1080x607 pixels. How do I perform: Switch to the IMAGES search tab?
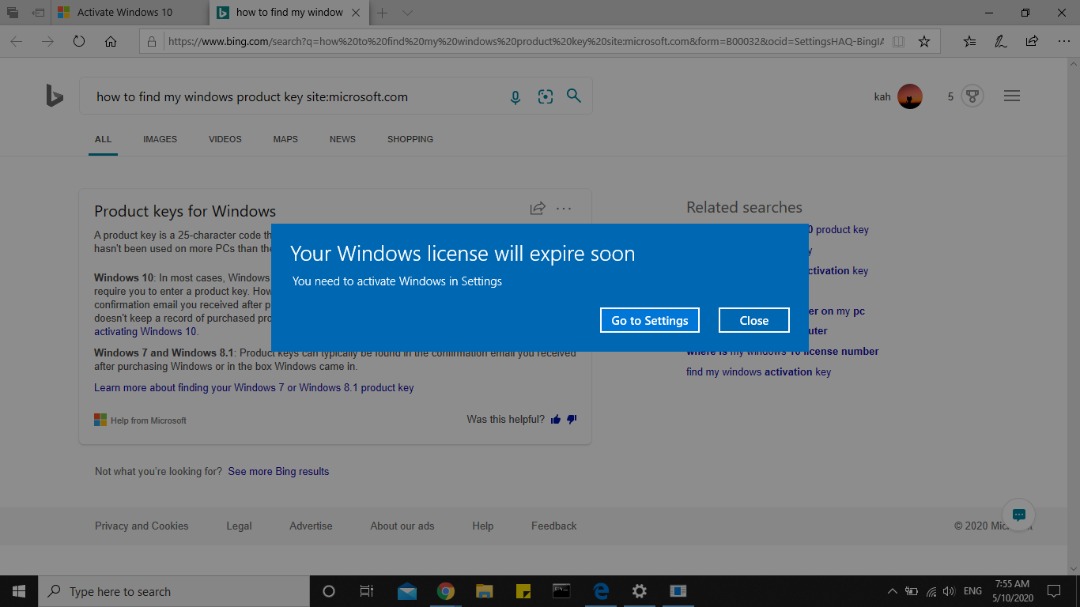click(x=159, y=139)
